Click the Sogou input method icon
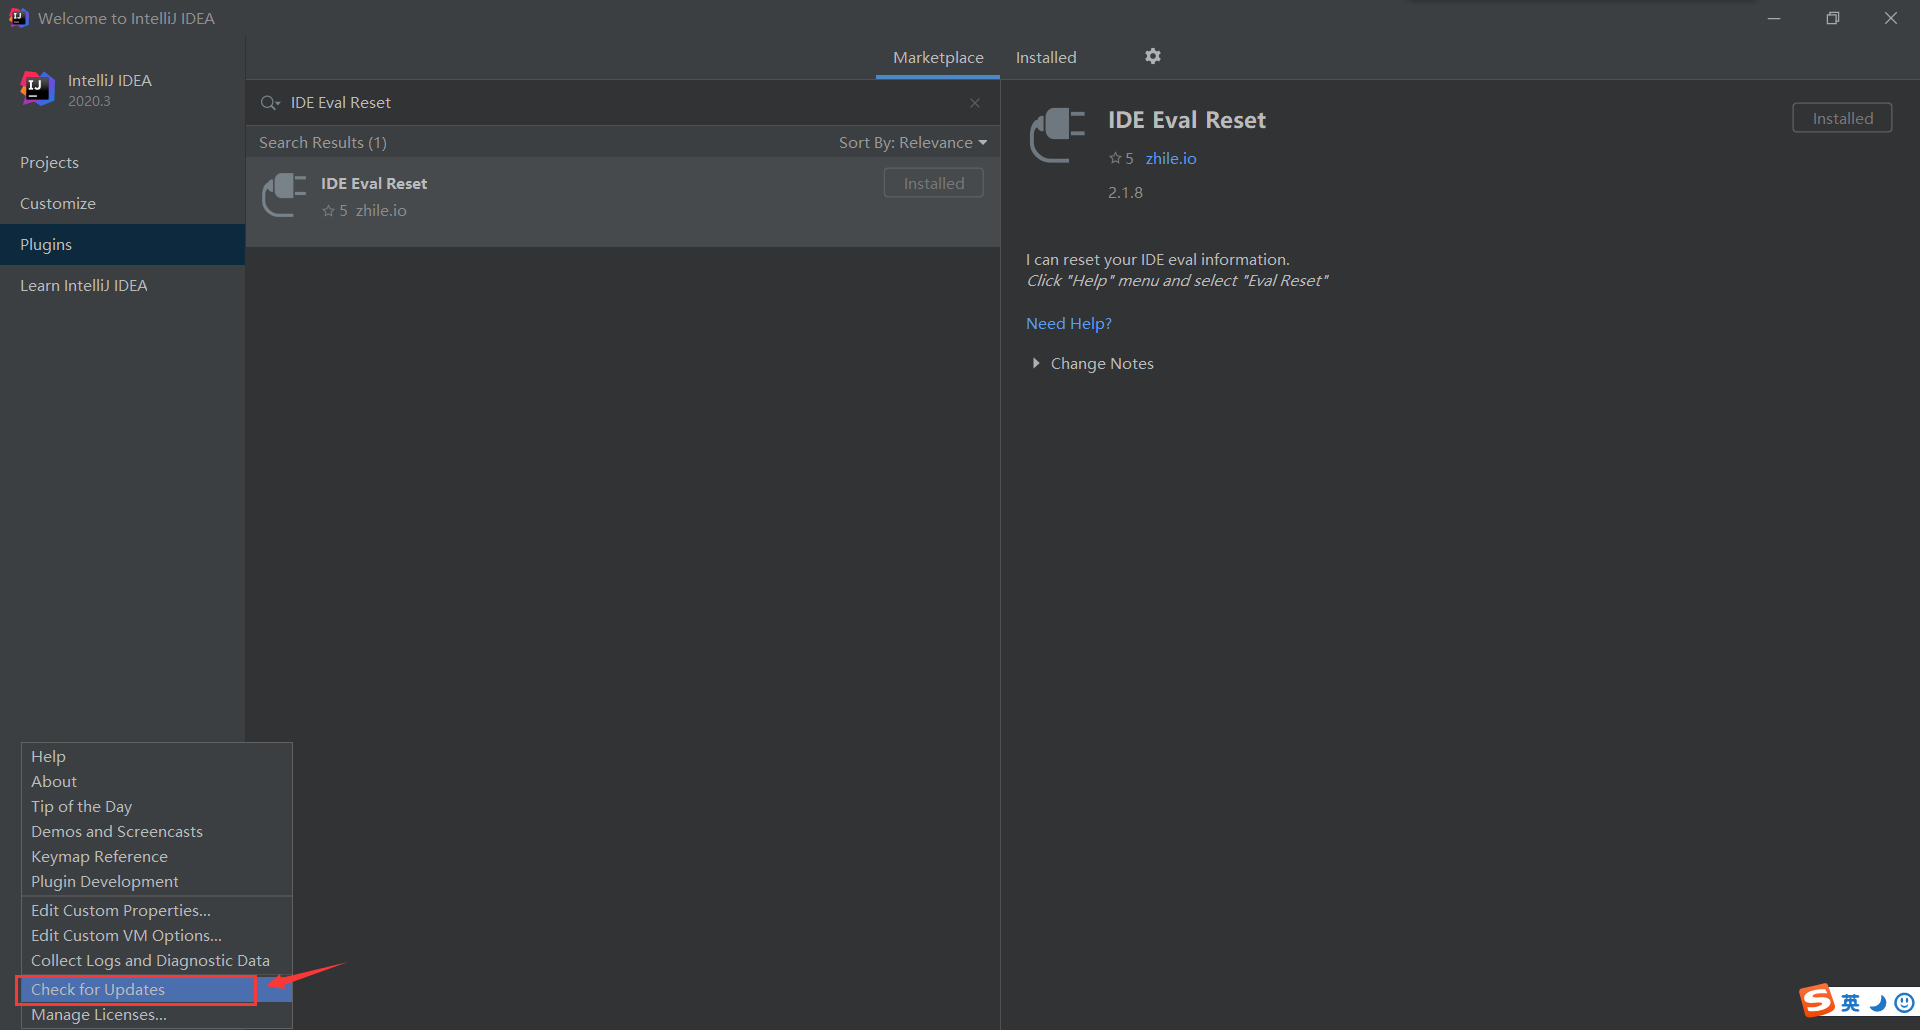The image size is (1920, 1030). [x=1817, y=1000]
